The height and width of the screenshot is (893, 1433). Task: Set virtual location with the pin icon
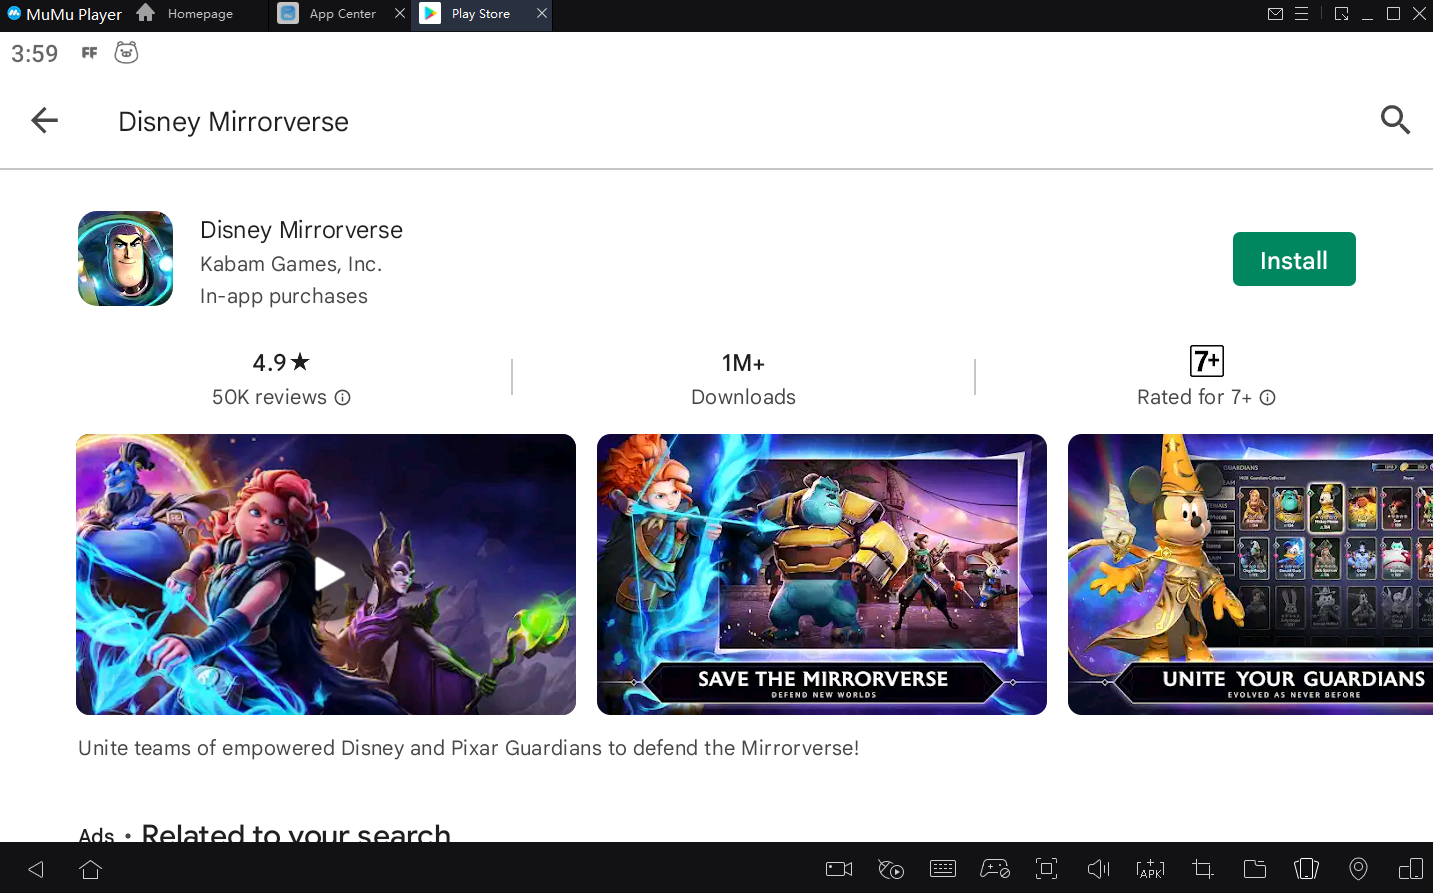click(x=1358, y=869)
